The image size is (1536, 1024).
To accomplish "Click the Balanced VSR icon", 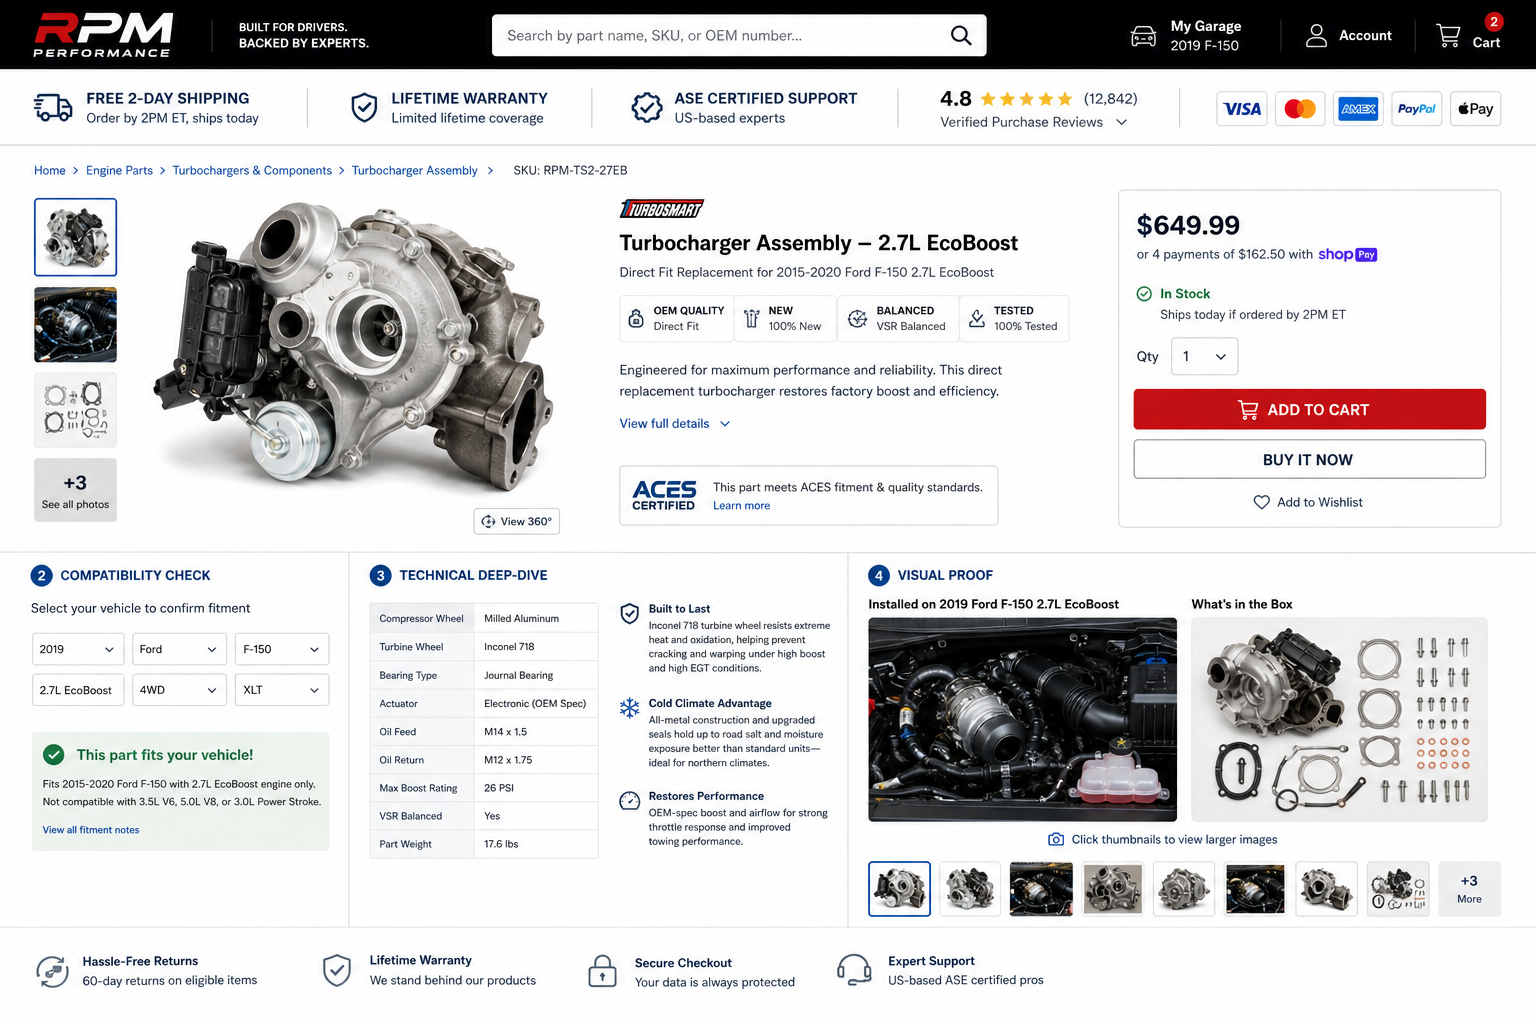I will pyautogui.click(x=857, y=319).
